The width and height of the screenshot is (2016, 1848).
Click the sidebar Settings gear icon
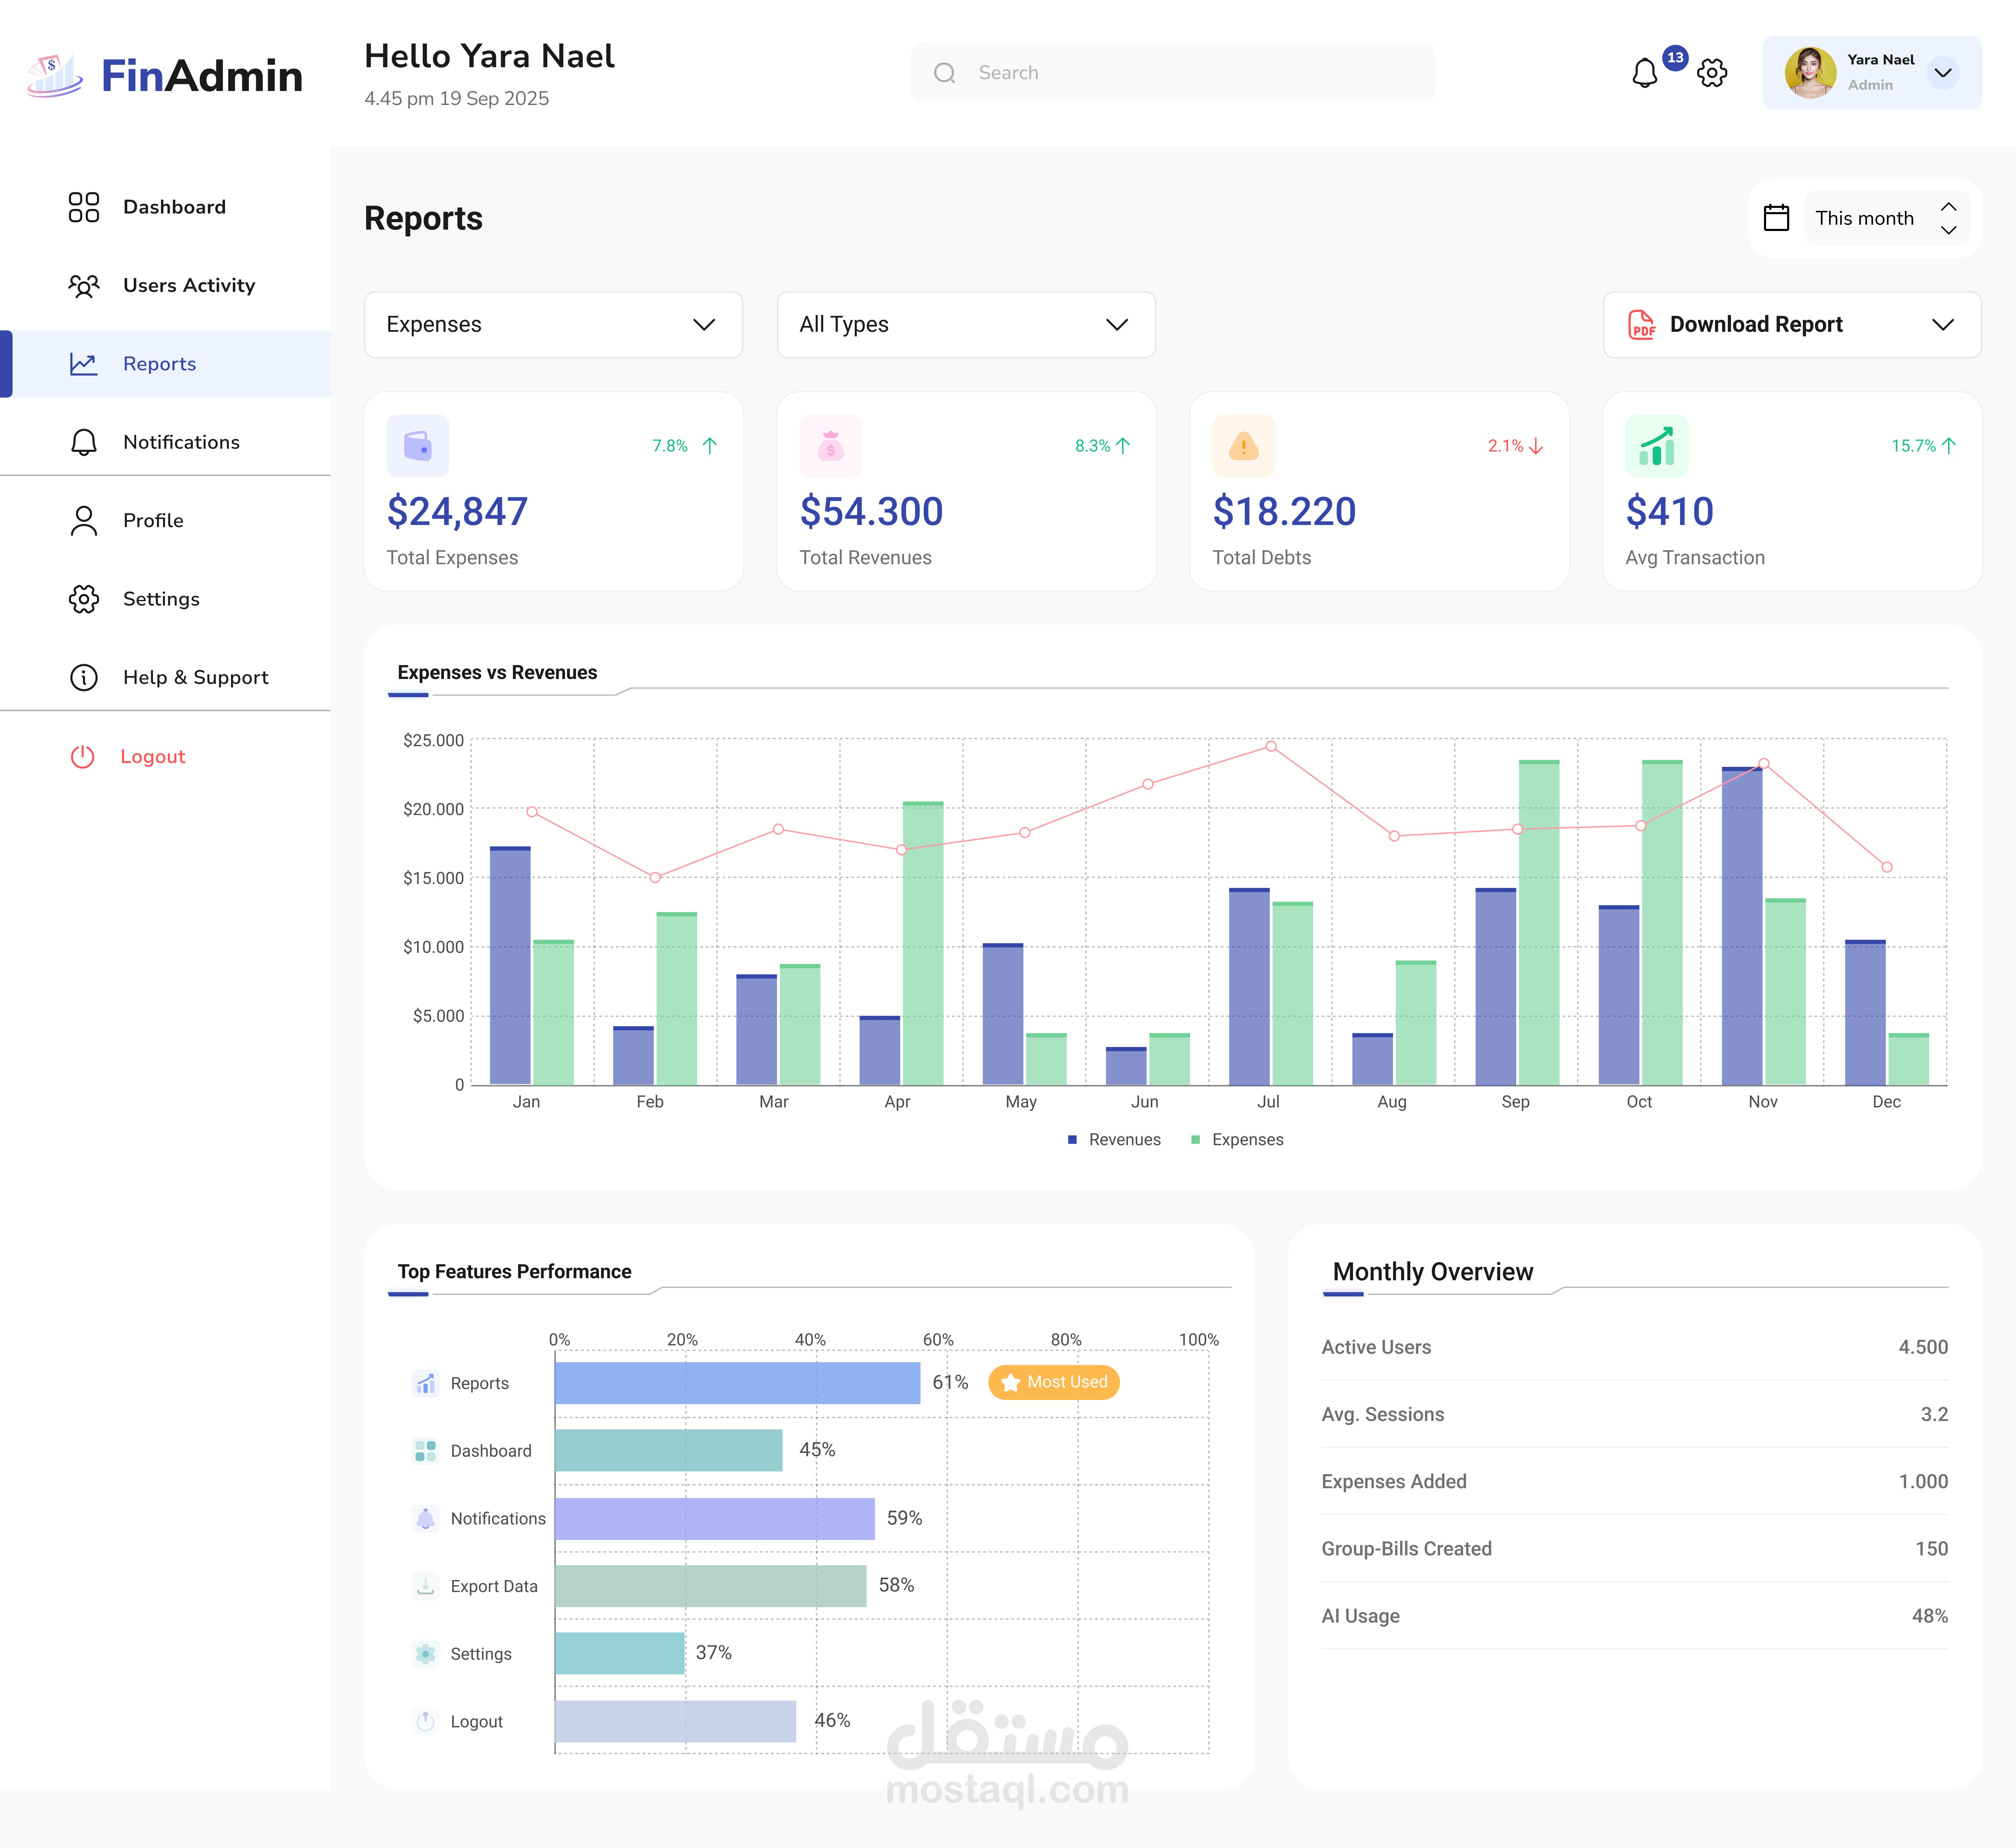pyautogui.click(x=84, y=599)
